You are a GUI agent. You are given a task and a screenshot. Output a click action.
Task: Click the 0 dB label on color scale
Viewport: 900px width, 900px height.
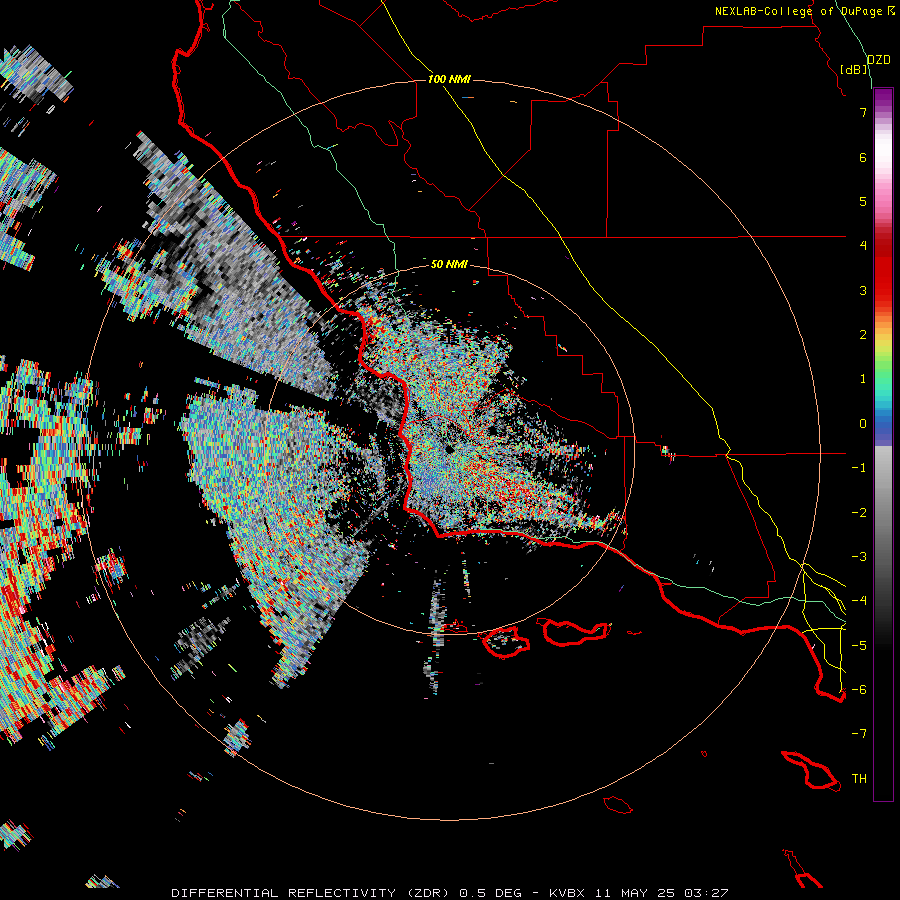point(863,424)
